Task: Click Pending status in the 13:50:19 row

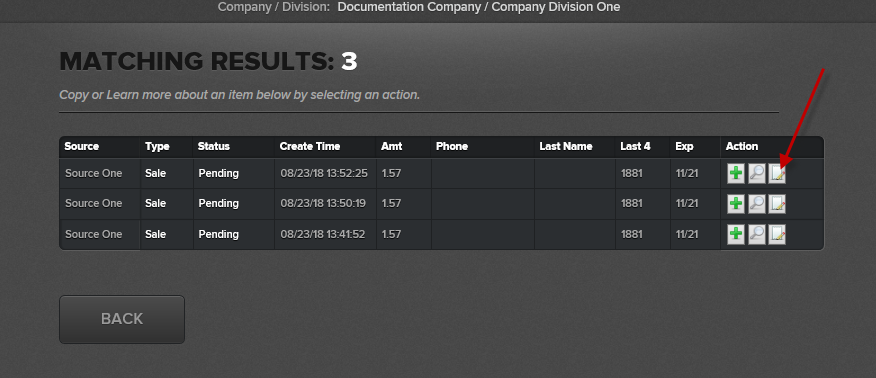Action: coord(218,203)
